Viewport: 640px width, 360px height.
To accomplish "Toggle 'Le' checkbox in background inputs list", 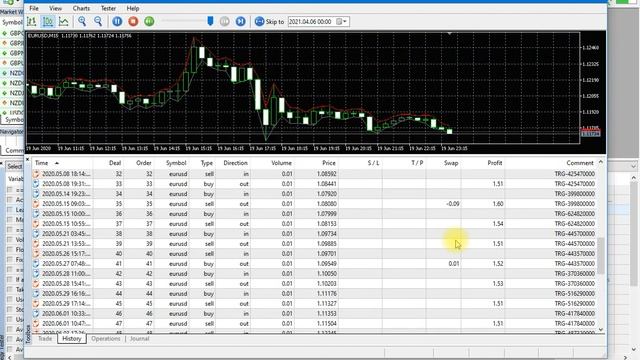I will click(10, 210).
